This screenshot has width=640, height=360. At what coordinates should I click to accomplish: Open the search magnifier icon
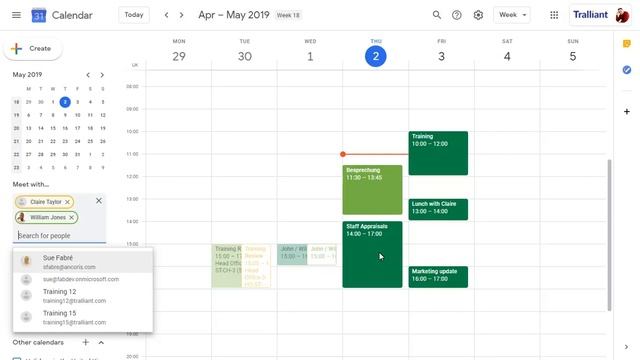click(x=437, y=15)
